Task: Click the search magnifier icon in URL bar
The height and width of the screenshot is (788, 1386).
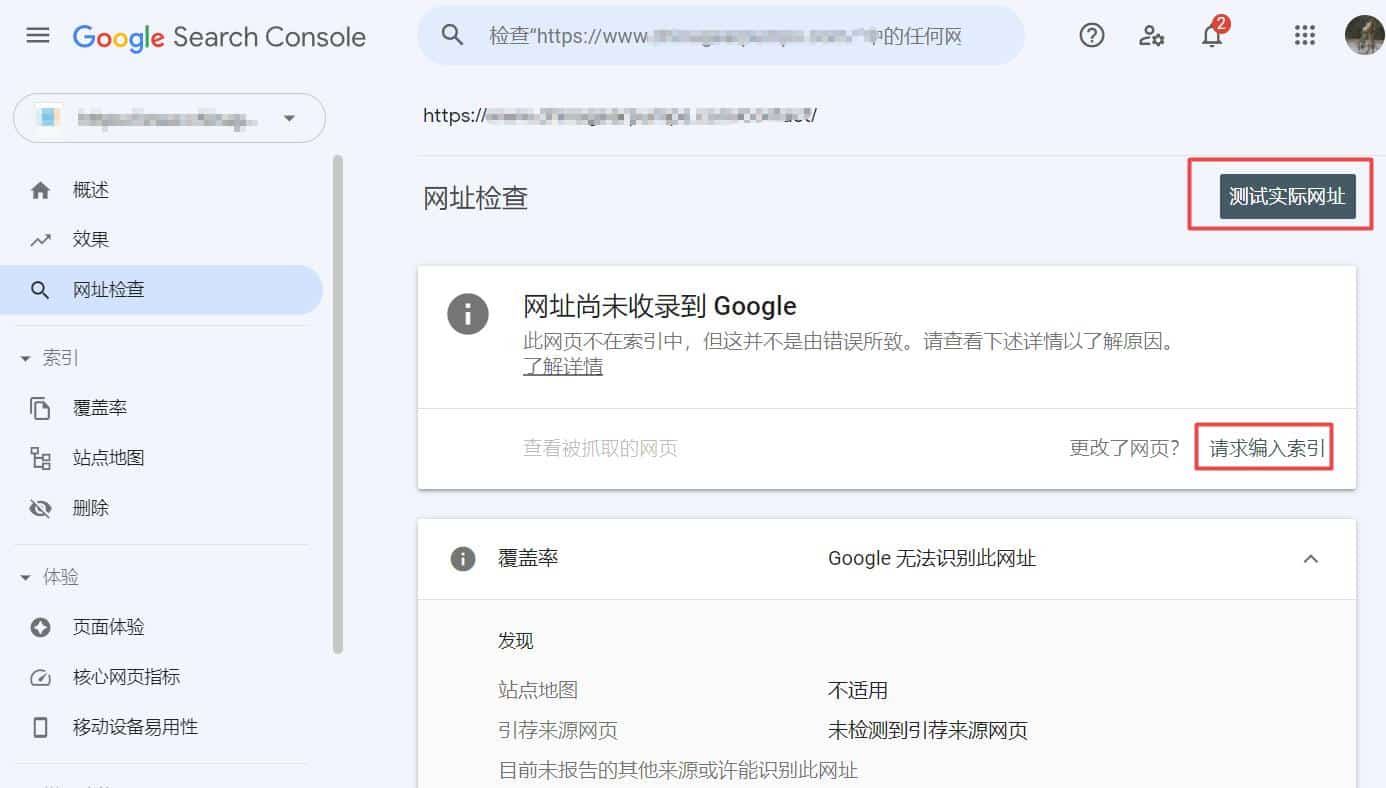Action: 453,36
